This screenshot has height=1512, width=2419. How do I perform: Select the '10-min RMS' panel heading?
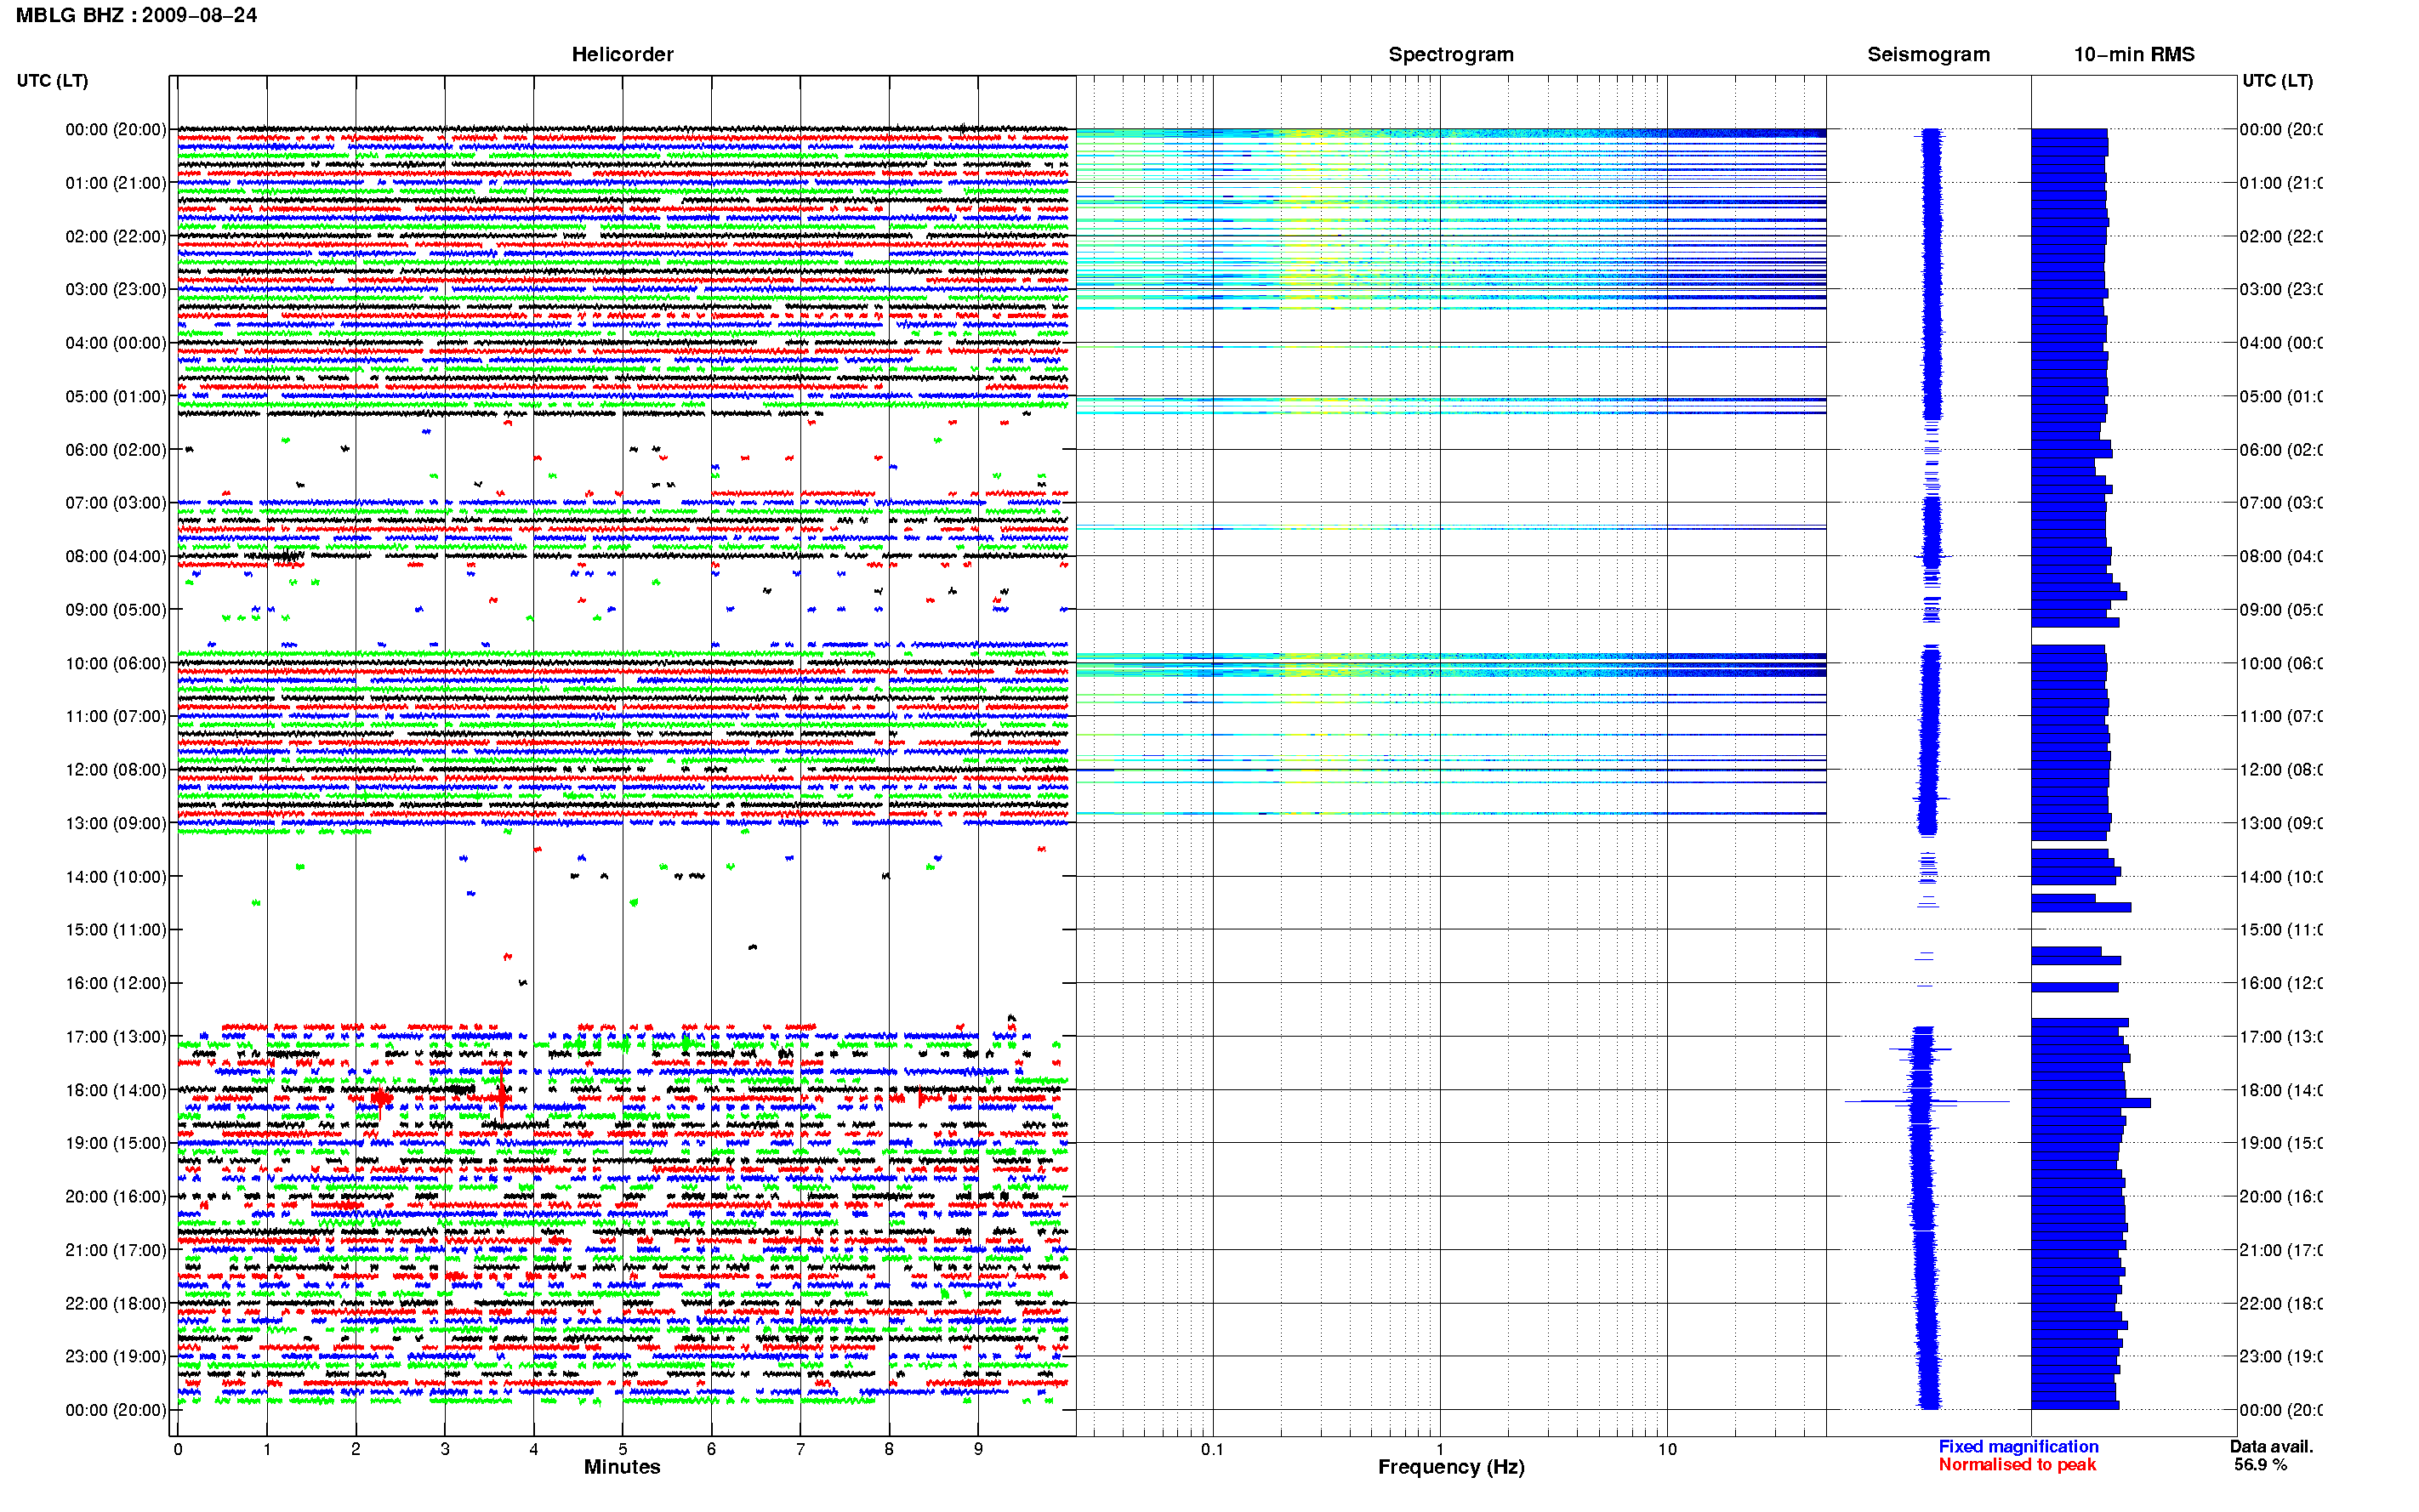[x=2133, y=54]
